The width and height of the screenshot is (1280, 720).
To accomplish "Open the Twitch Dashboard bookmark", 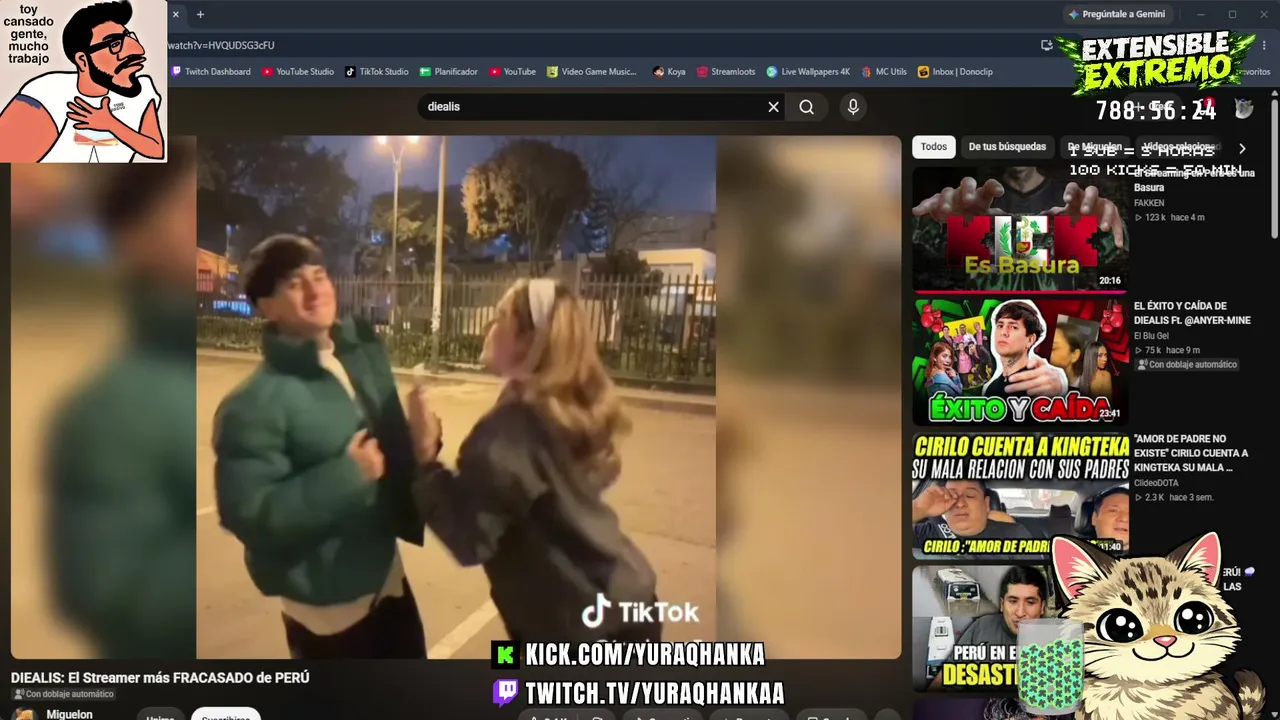I will point(211,72).
